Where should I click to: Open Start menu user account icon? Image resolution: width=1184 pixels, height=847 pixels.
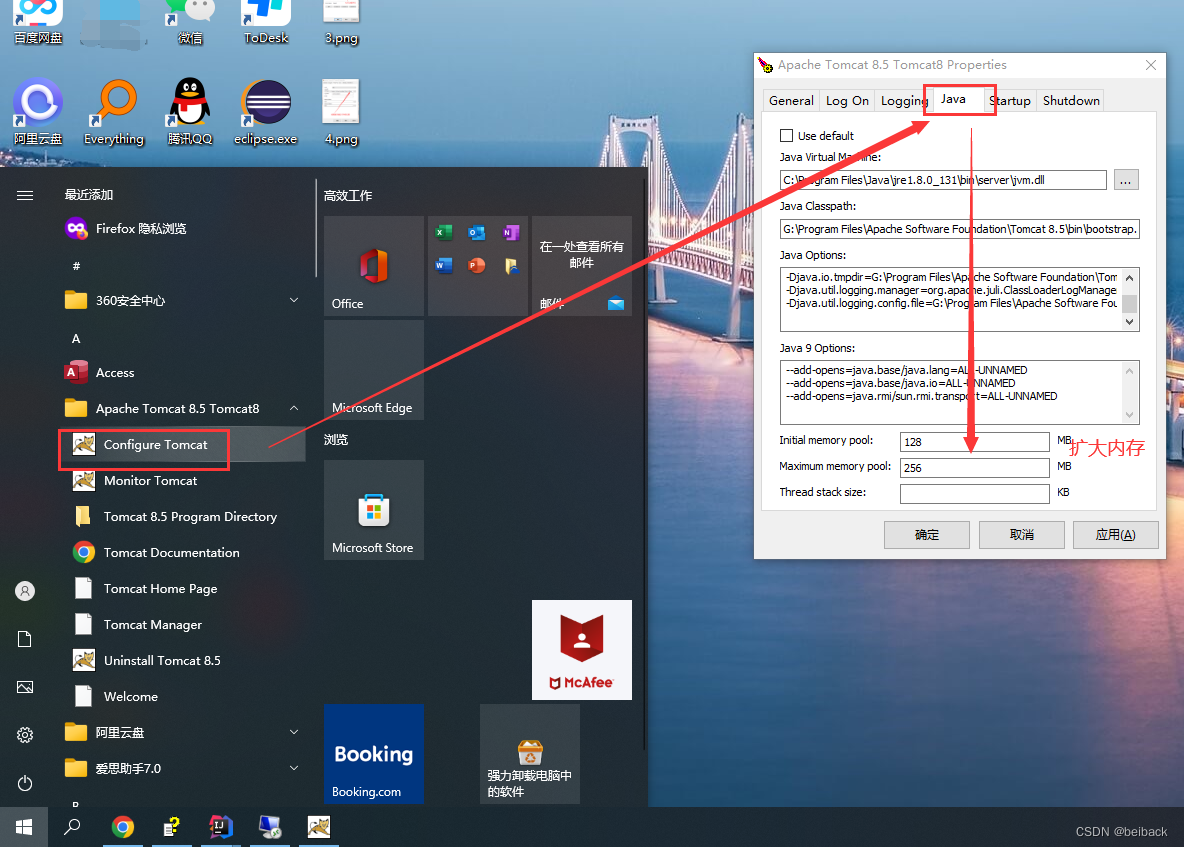25,590
